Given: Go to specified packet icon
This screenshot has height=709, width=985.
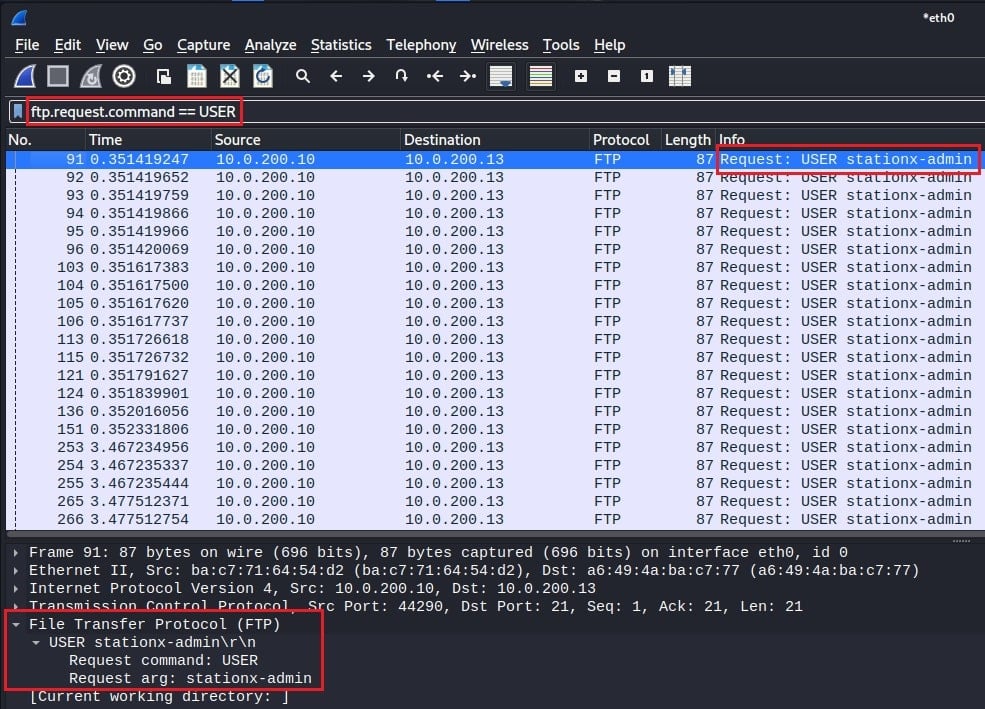Looking at the screenshot, I should click(x=401, y=77).
